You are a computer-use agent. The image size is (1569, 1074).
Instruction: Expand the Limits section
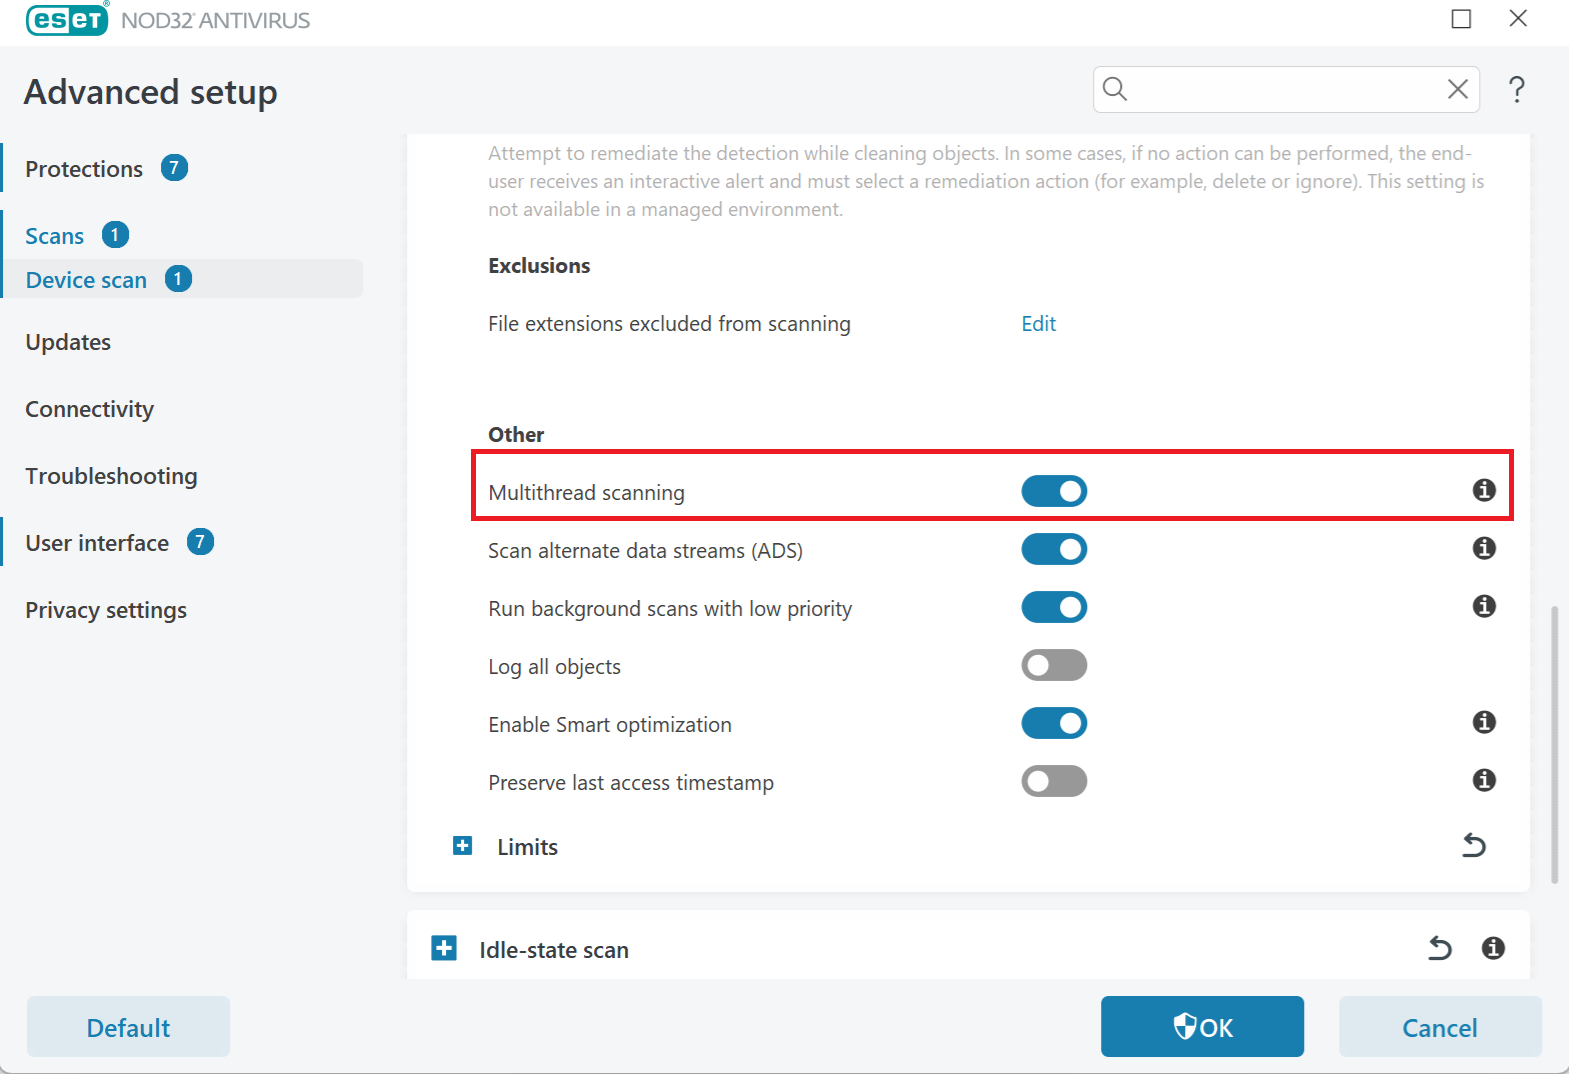(x=463, y=846)
